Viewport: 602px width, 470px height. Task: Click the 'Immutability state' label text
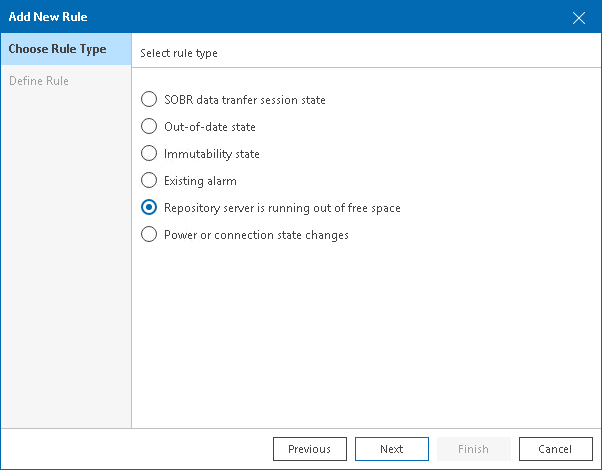pyautogui.click(x=212, y=154)
